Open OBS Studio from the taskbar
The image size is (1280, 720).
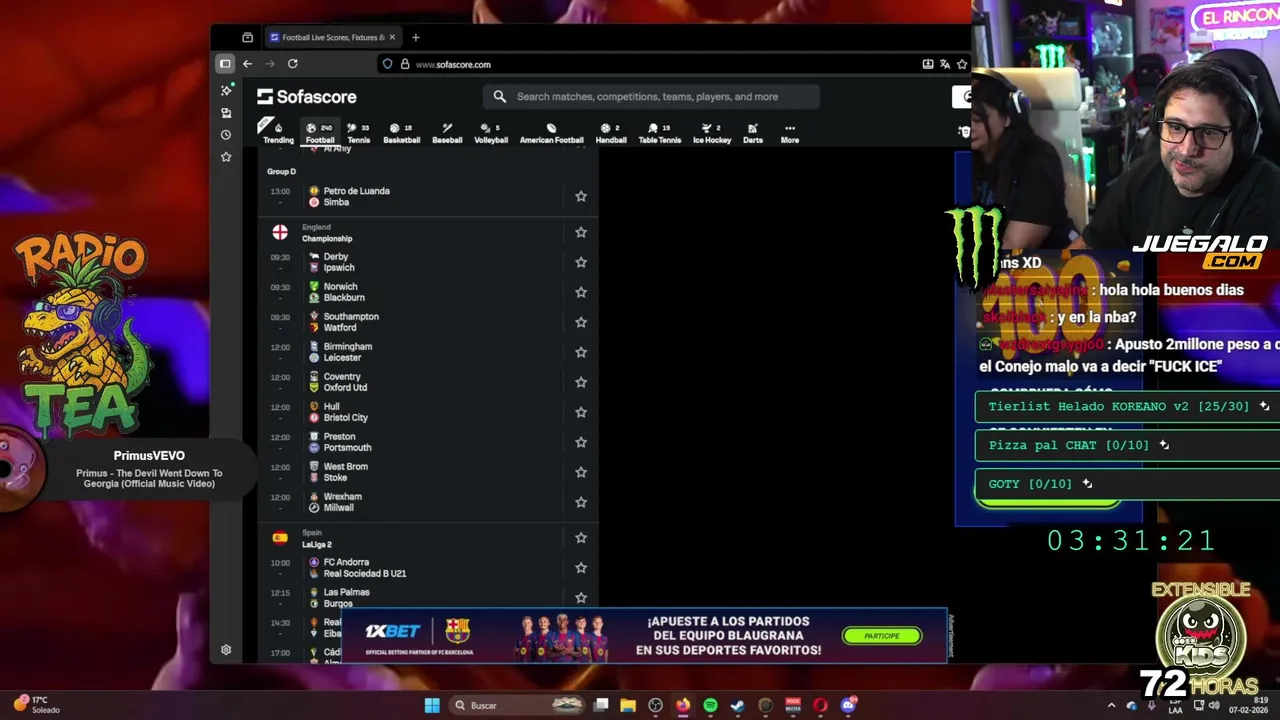click(655, 705)
